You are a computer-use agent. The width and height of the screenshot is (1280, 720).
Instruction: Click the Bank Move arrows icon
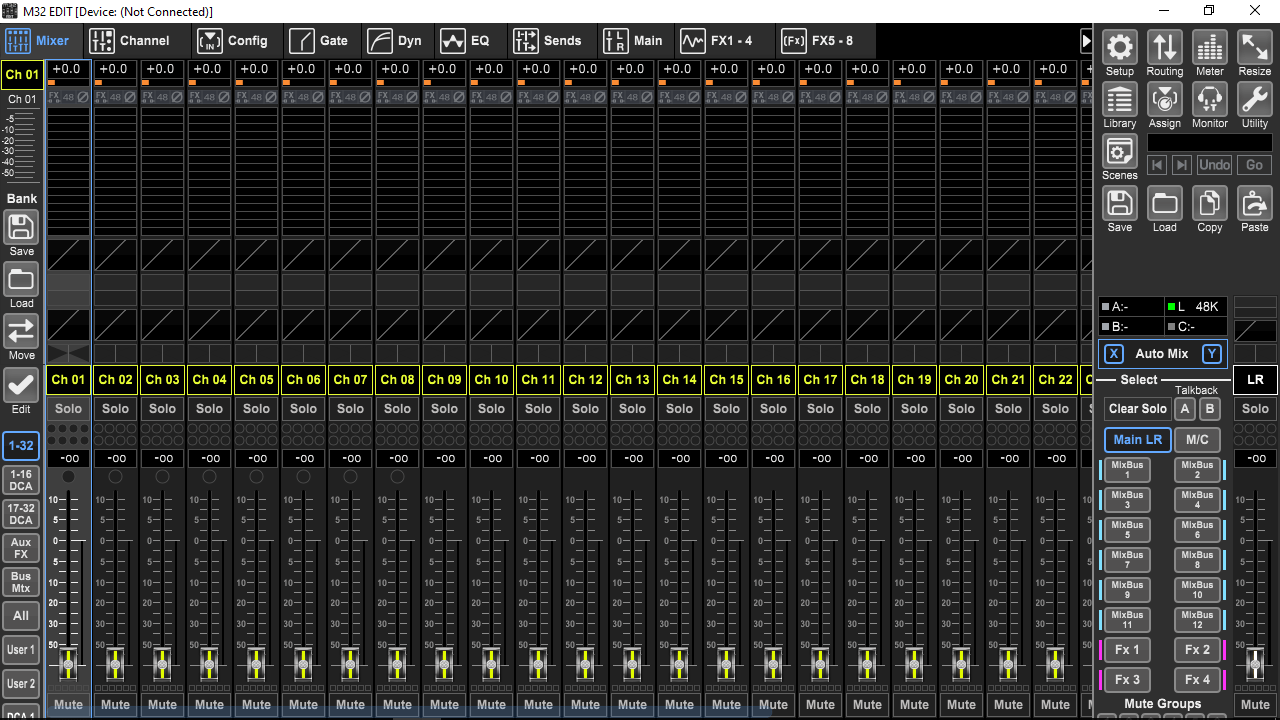21,331
